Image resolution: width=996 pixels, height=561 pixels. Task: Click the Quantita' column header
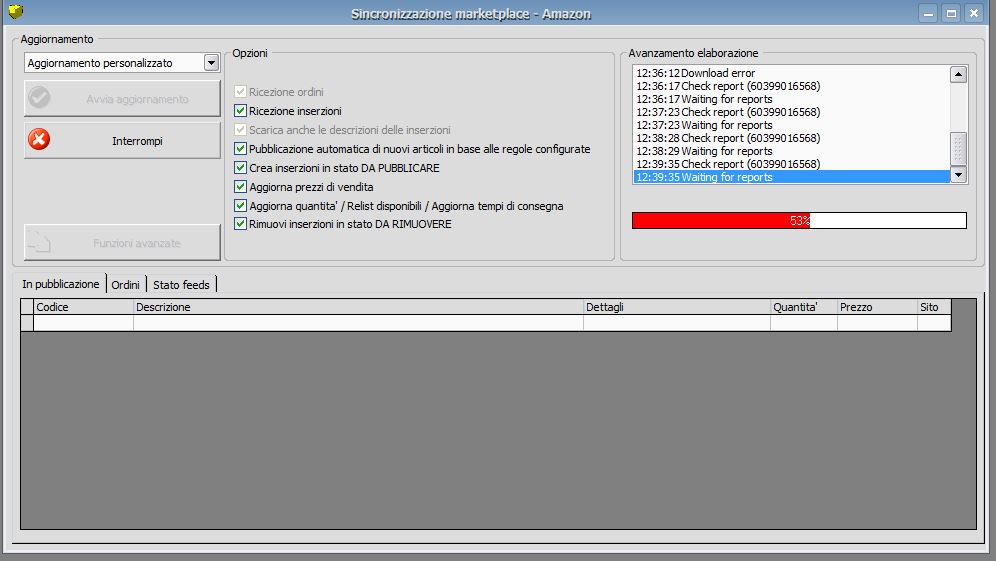[x=804, y=307]
